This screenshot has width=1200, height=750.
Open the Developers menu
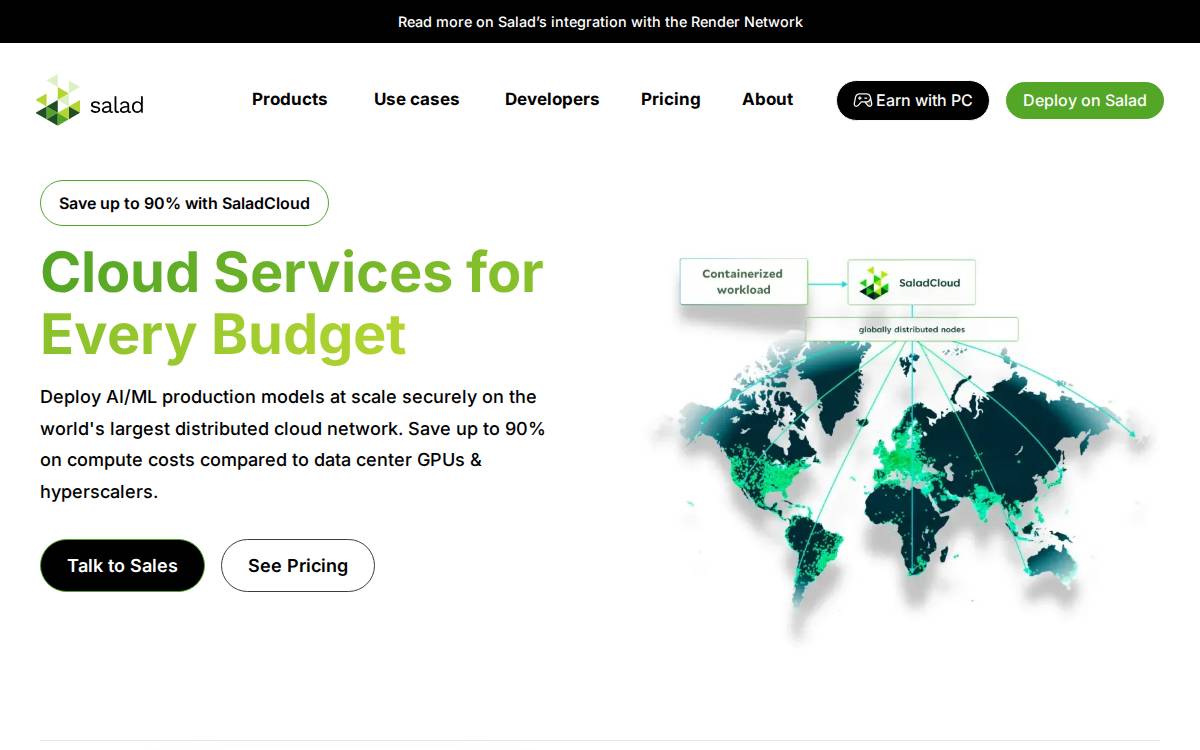(x=552, y=99)
